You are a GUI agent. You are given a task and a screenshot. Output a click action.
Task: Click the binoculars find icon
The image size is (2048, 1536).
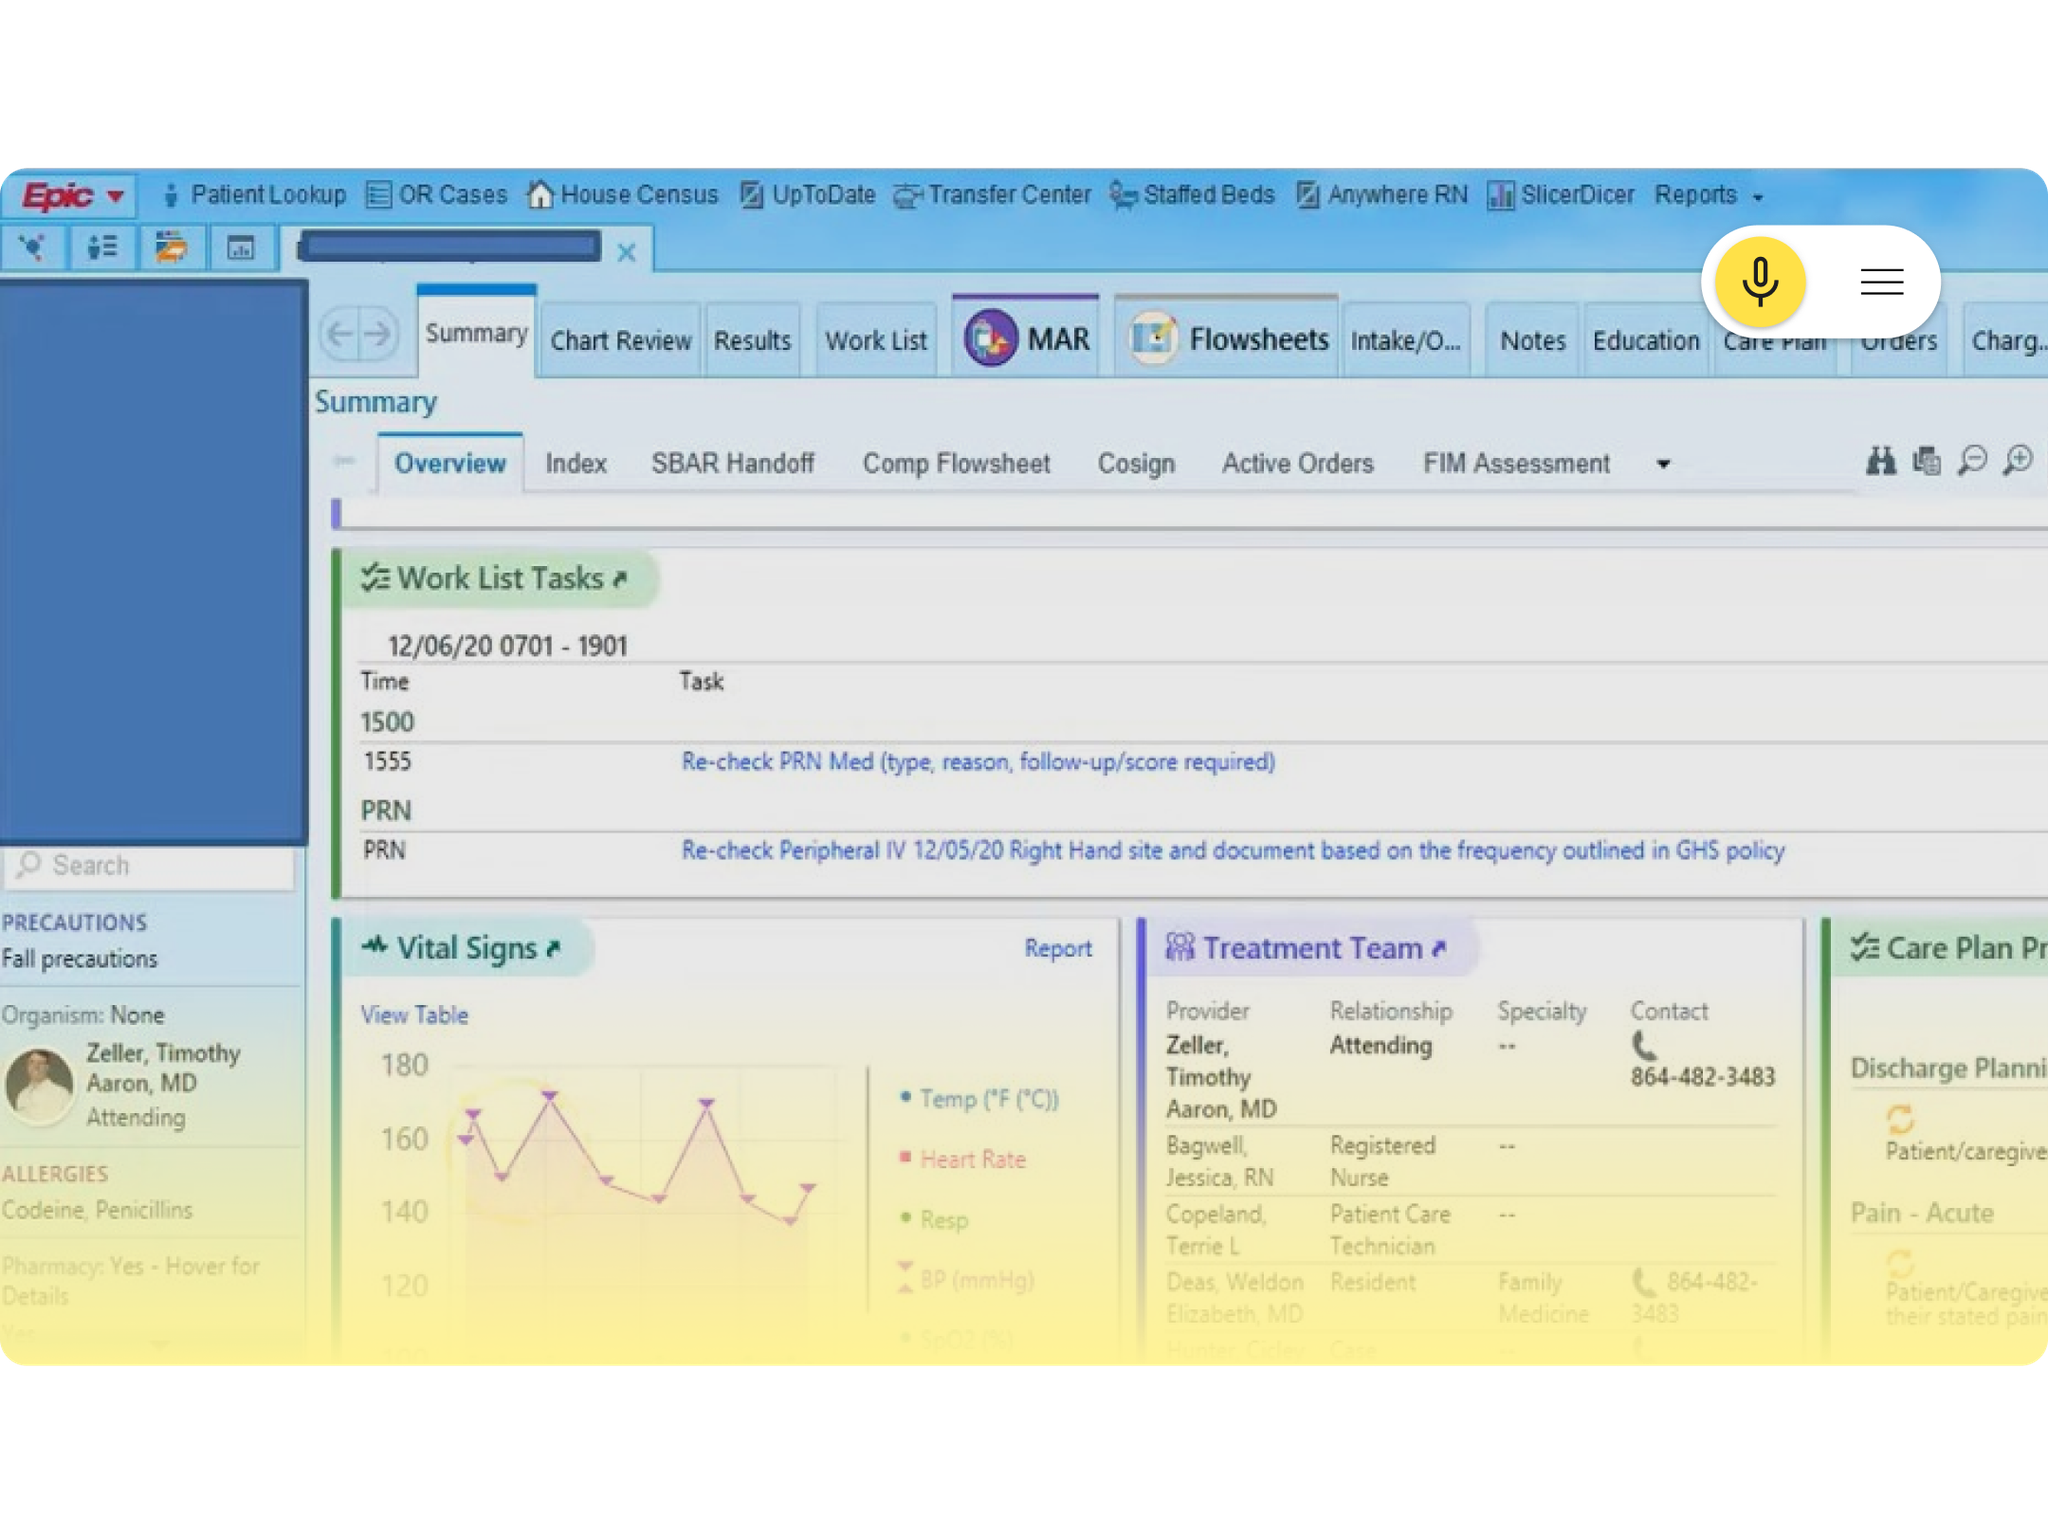[x=1880, y=461]
